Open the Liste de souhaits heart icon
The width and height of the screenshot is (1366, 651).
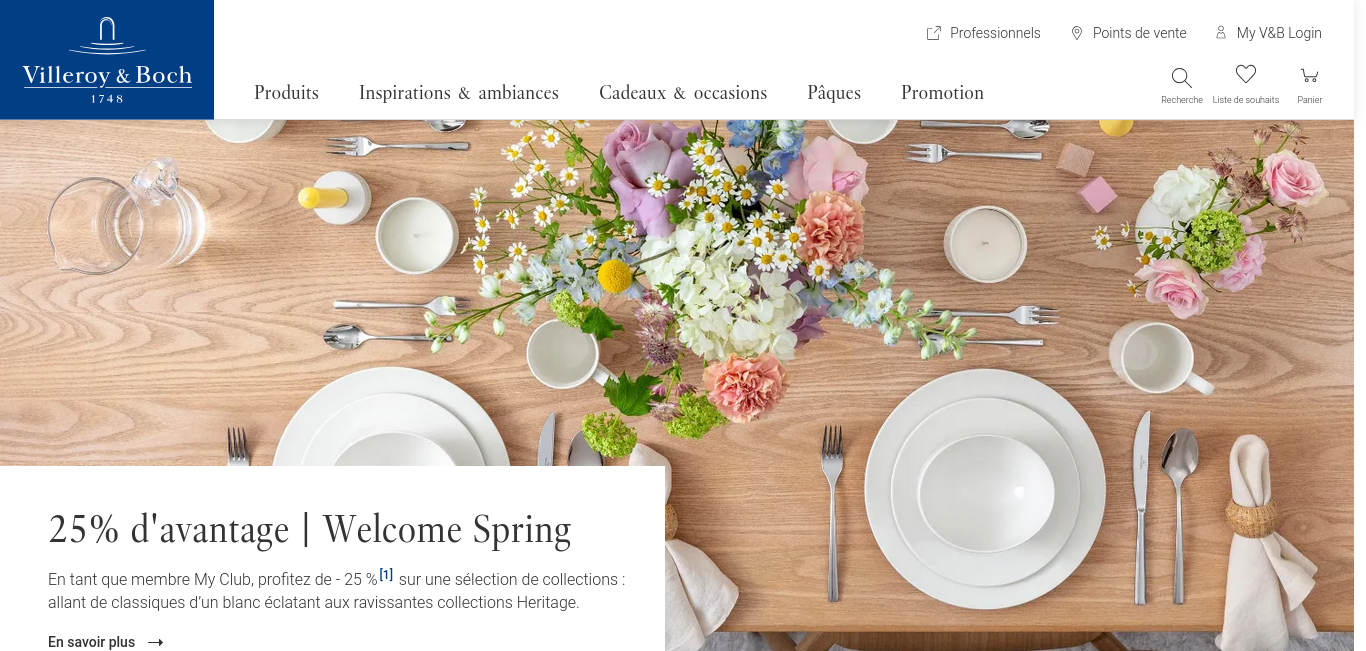tap(1245, 75)
